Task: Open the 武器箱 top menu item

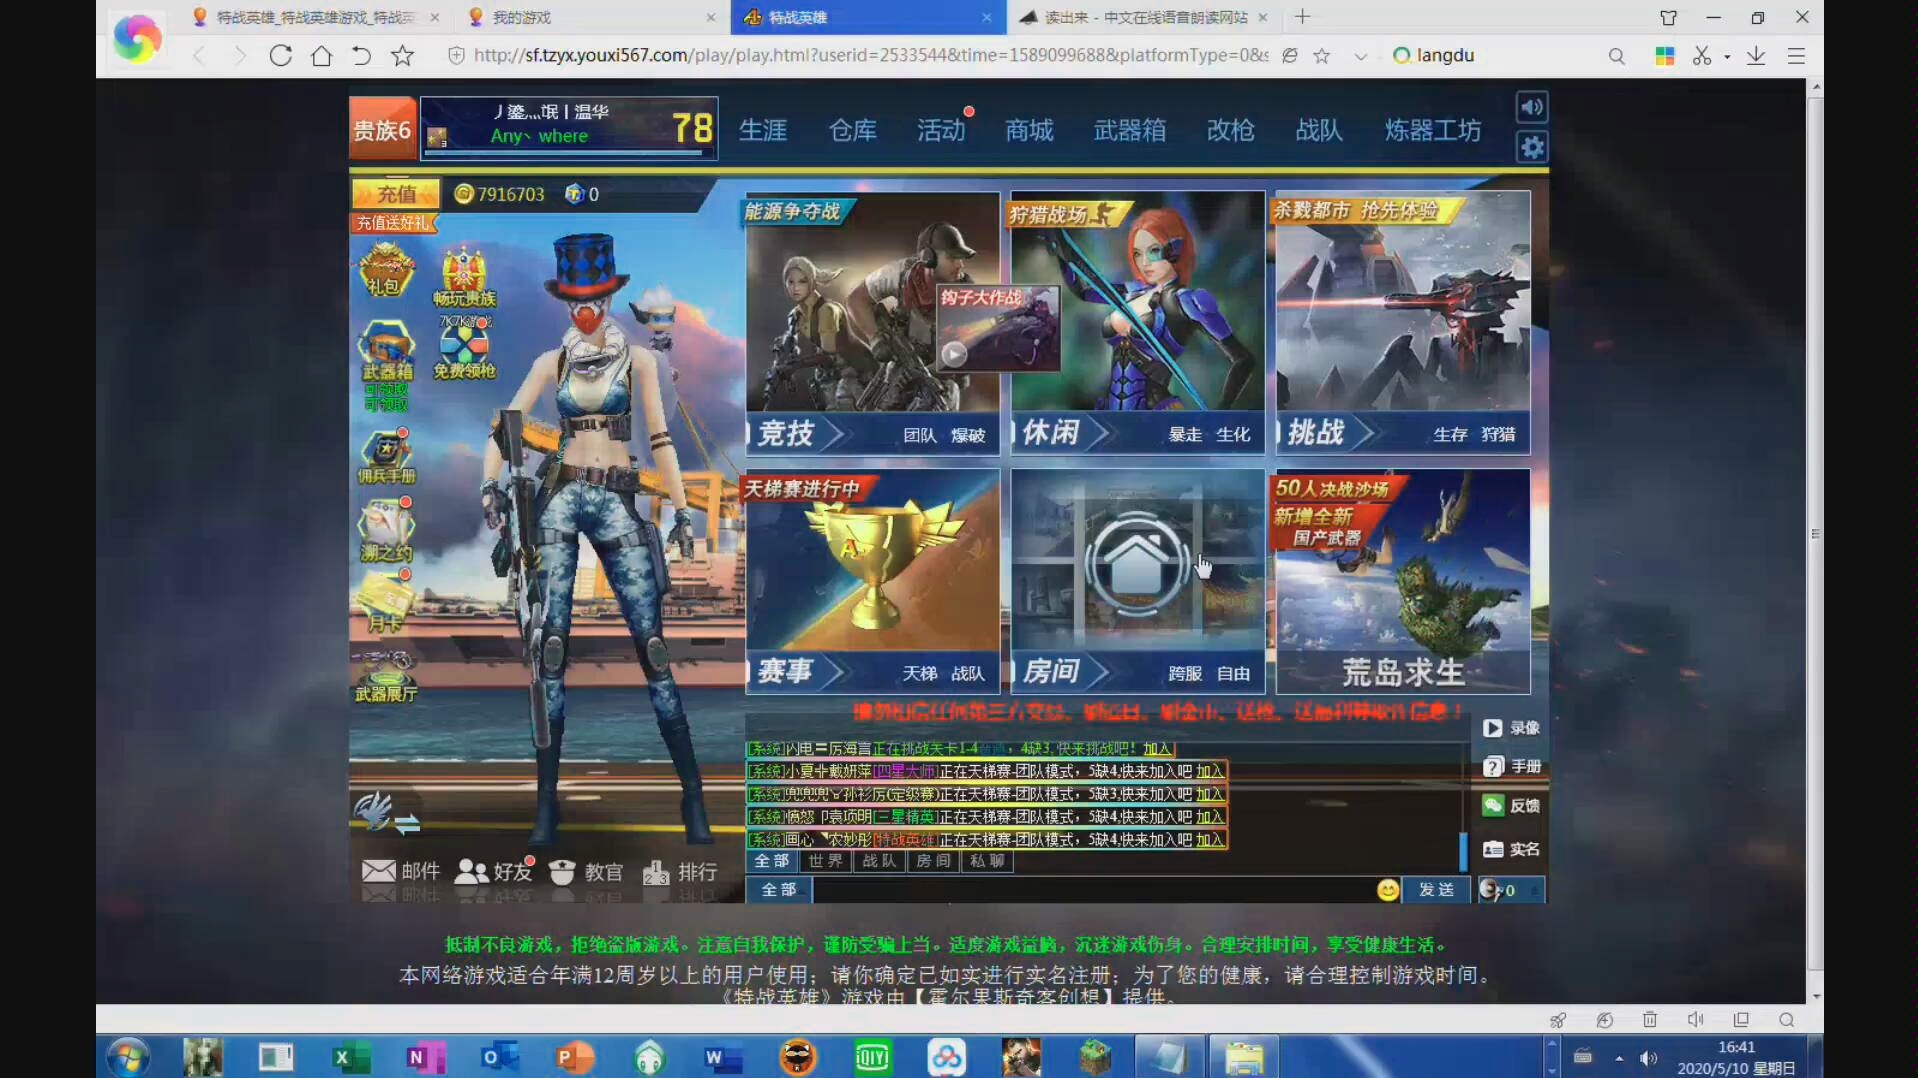Action: tap(1129, 130)
